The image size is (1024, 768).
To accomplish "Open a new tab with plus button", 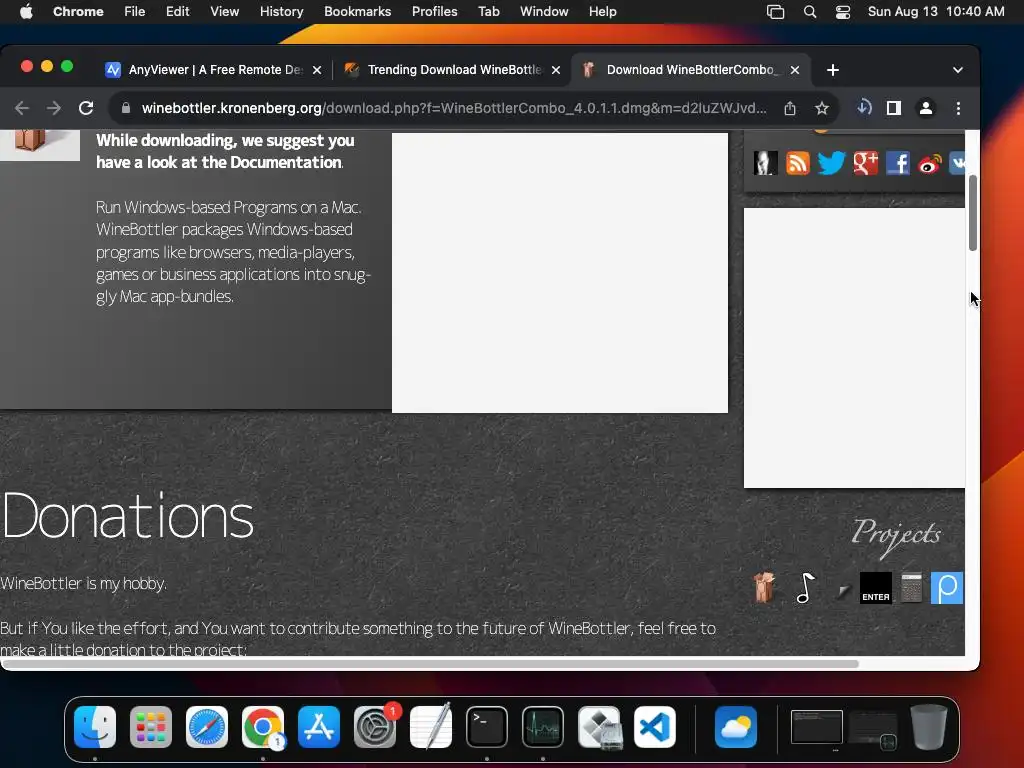I will (833, 70).
